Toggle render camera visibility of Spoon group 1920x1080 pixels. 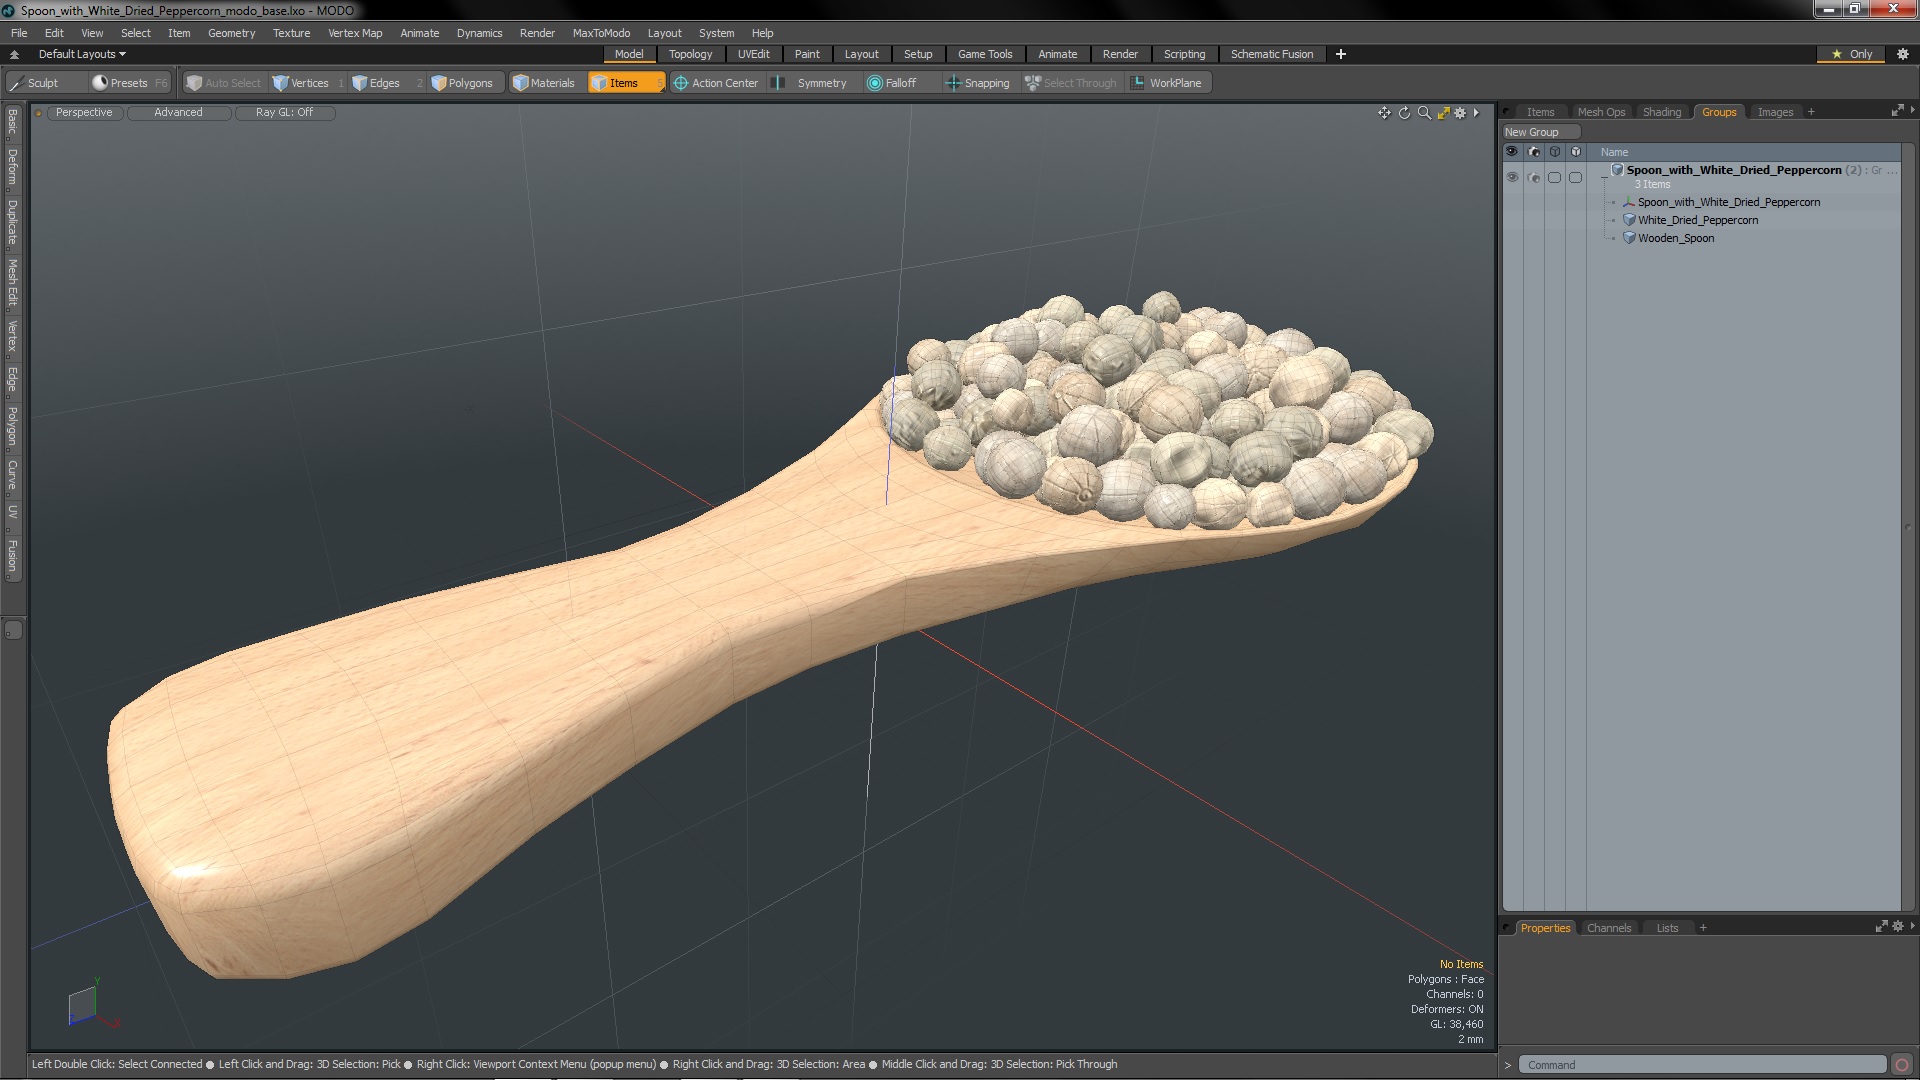pos(1534,177)
